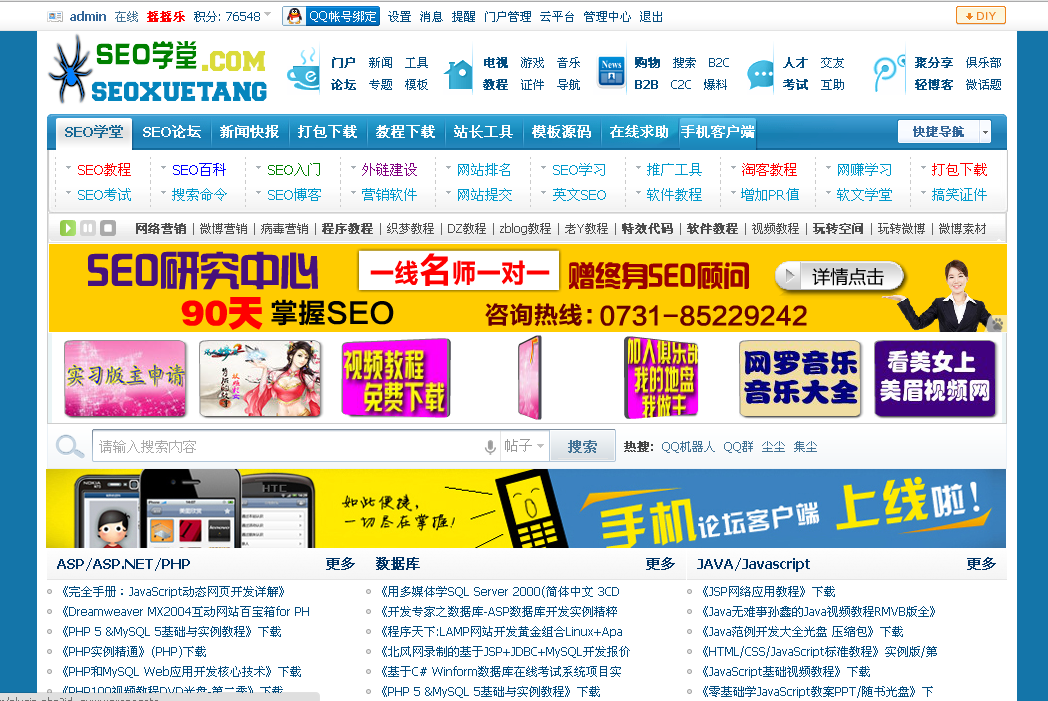Click 更多 beside JAVA/Javascript

click(x=981, y=564)
